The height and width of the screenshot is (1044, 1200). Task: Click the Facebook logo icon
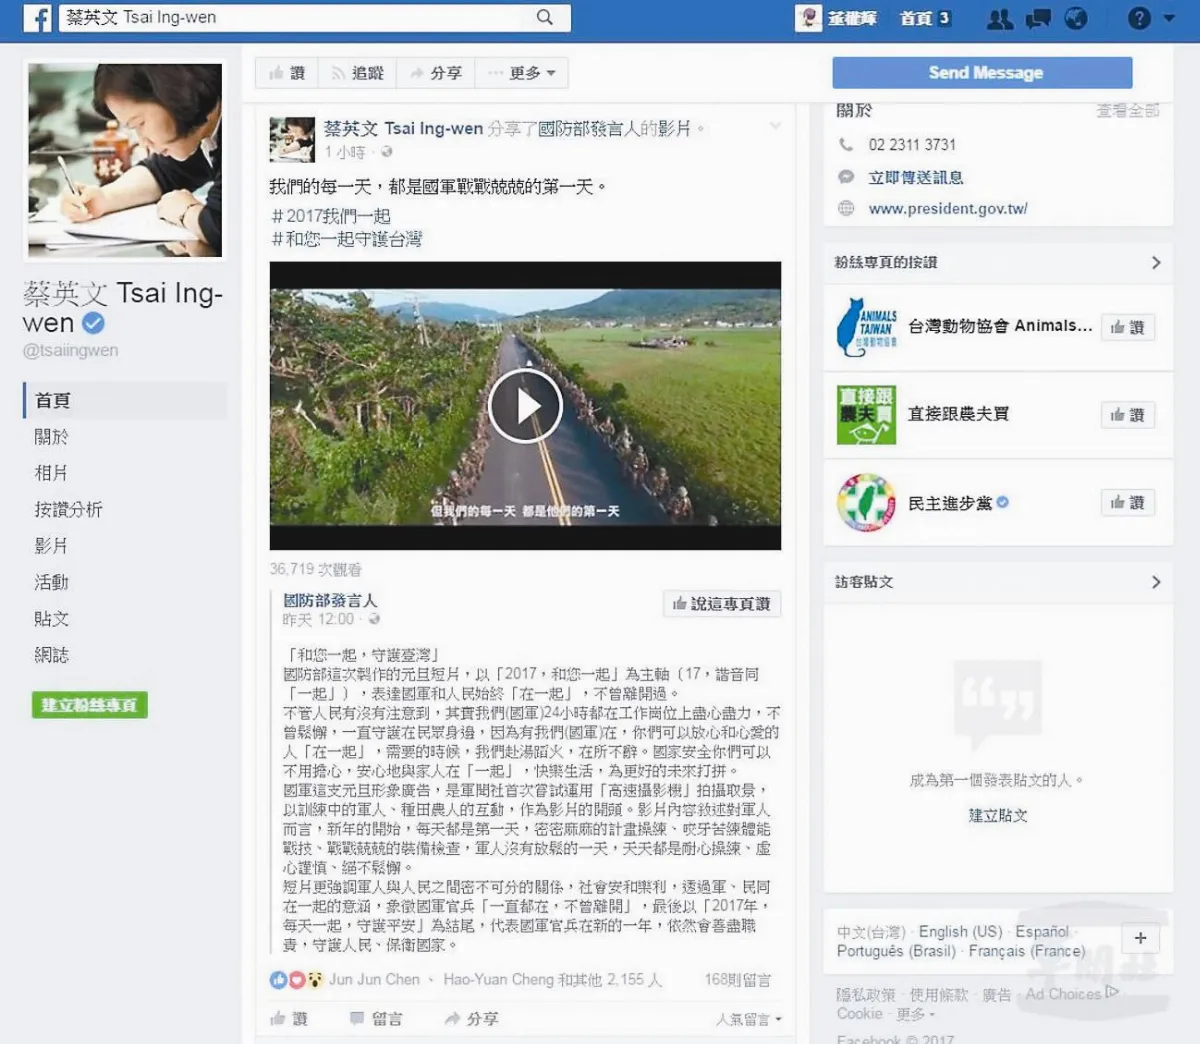37,18
